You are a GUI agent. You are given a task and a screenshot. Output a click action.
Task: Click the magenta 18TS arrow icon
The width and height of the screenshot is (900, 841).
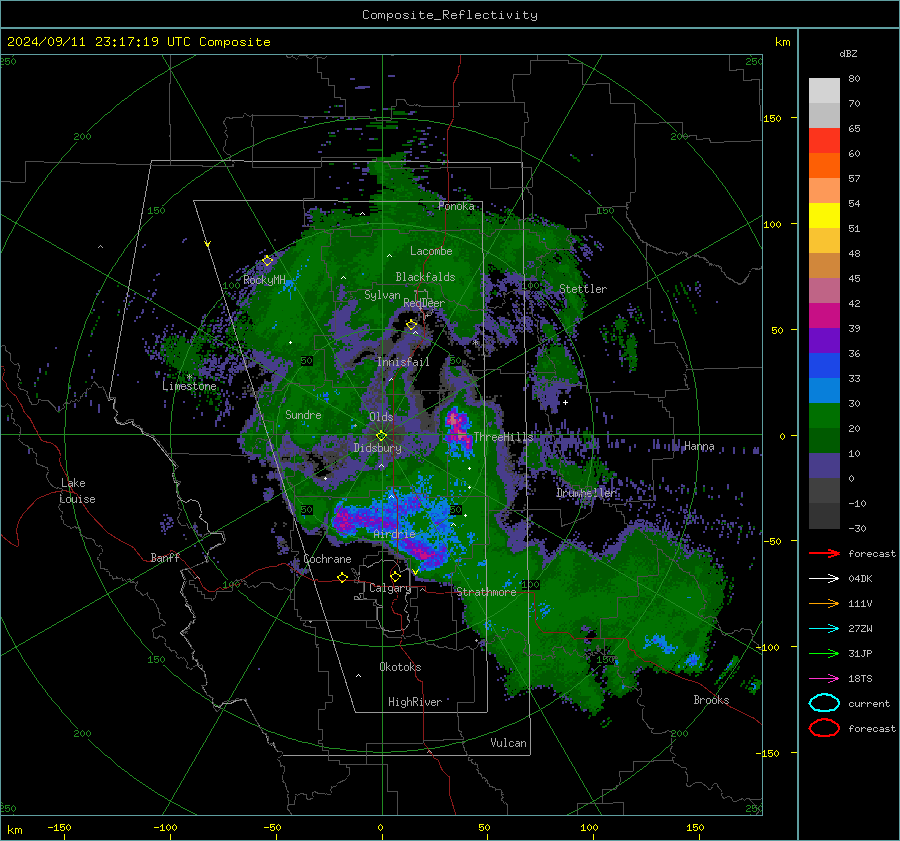(824, 679)
